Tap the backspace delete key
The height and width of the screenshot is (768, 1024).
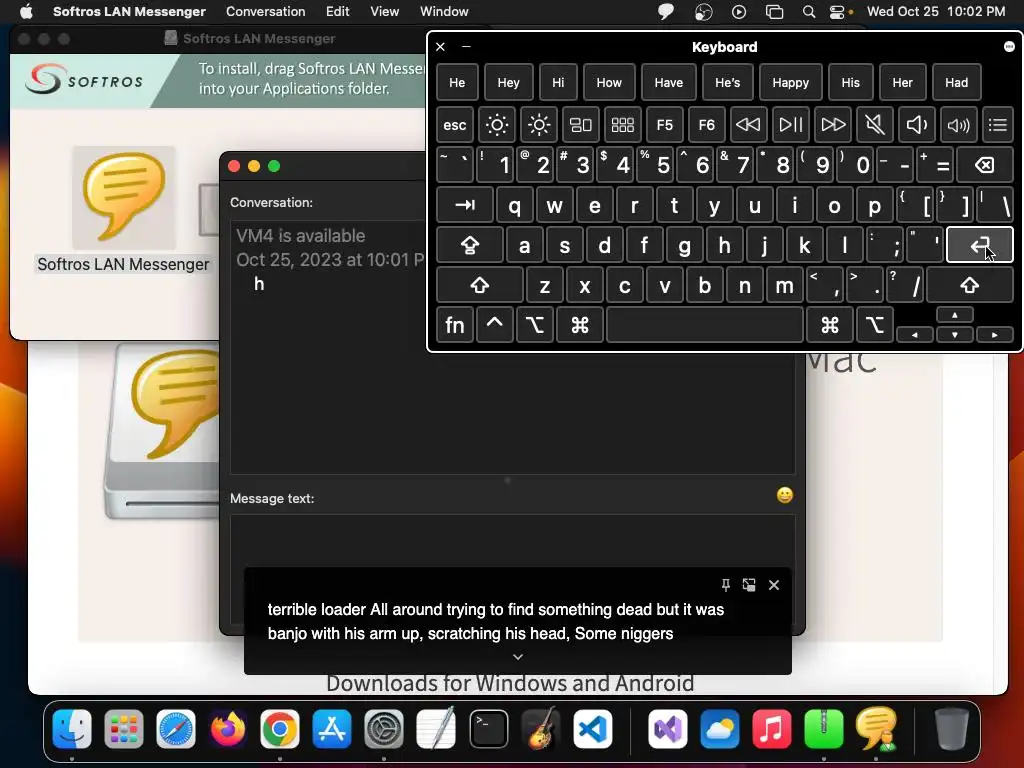985,165
